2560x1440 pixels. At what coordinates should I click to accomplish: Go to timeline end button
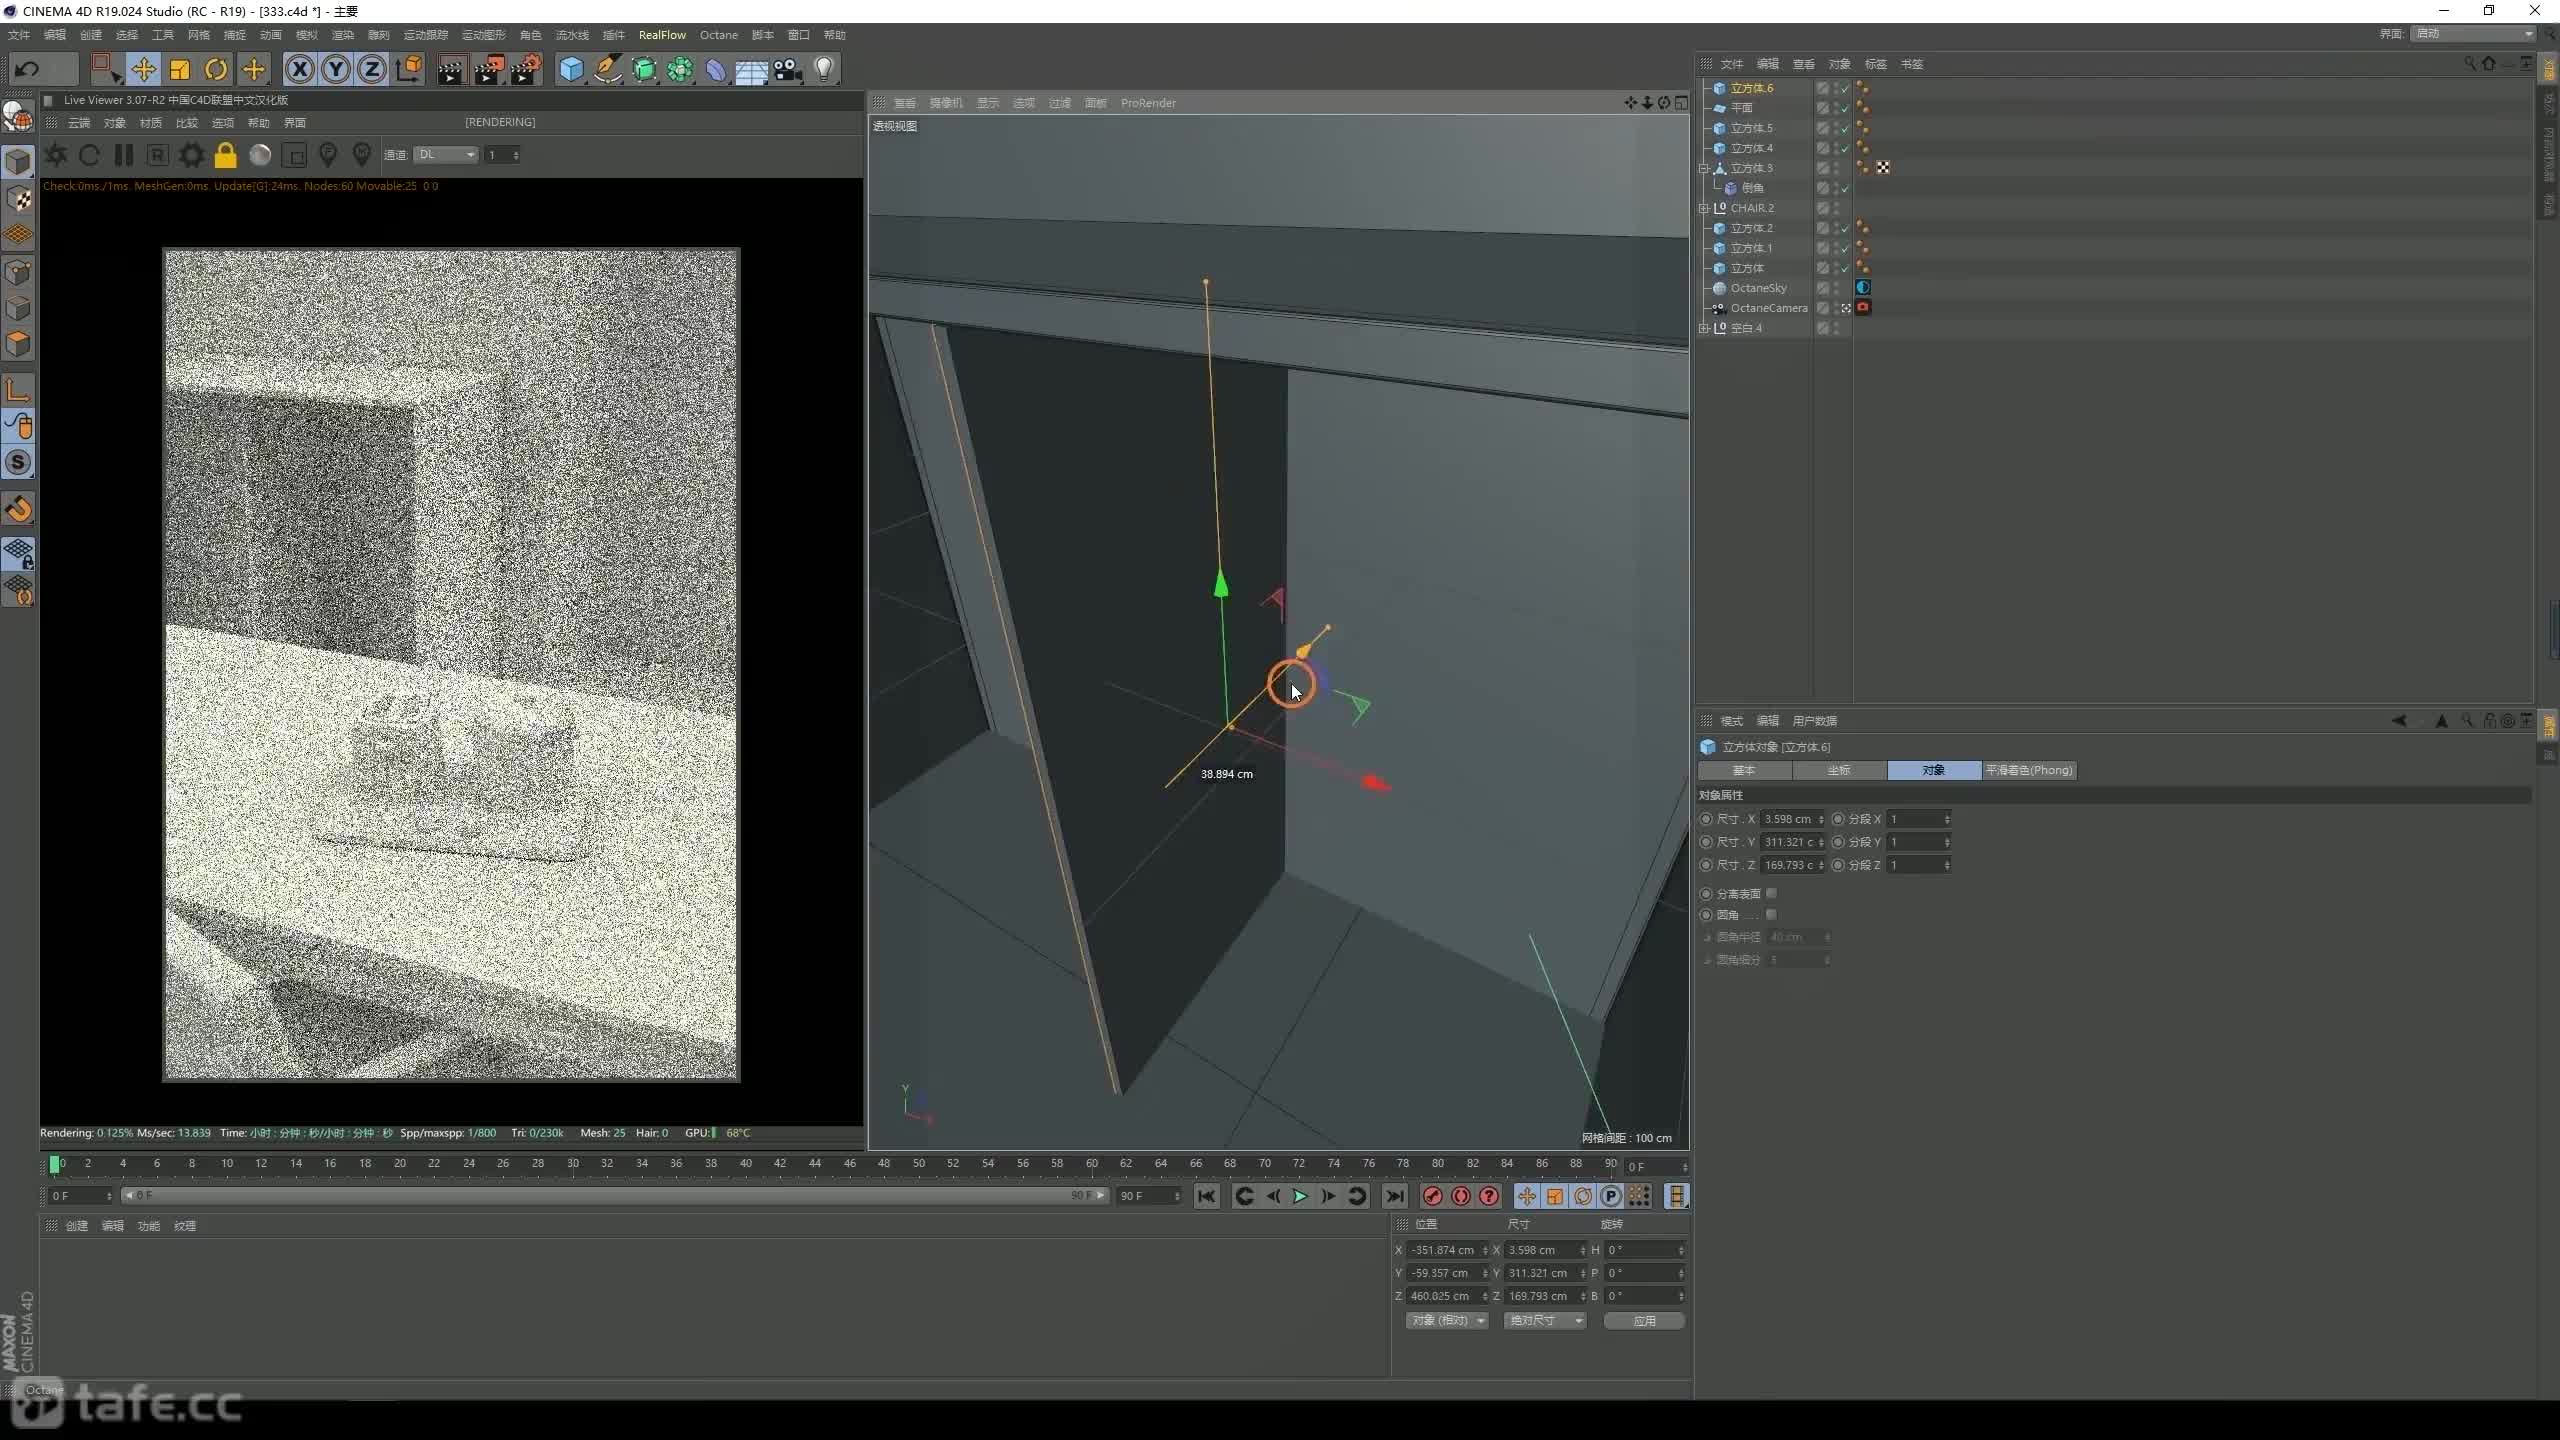click(x=1394, y=1196)
